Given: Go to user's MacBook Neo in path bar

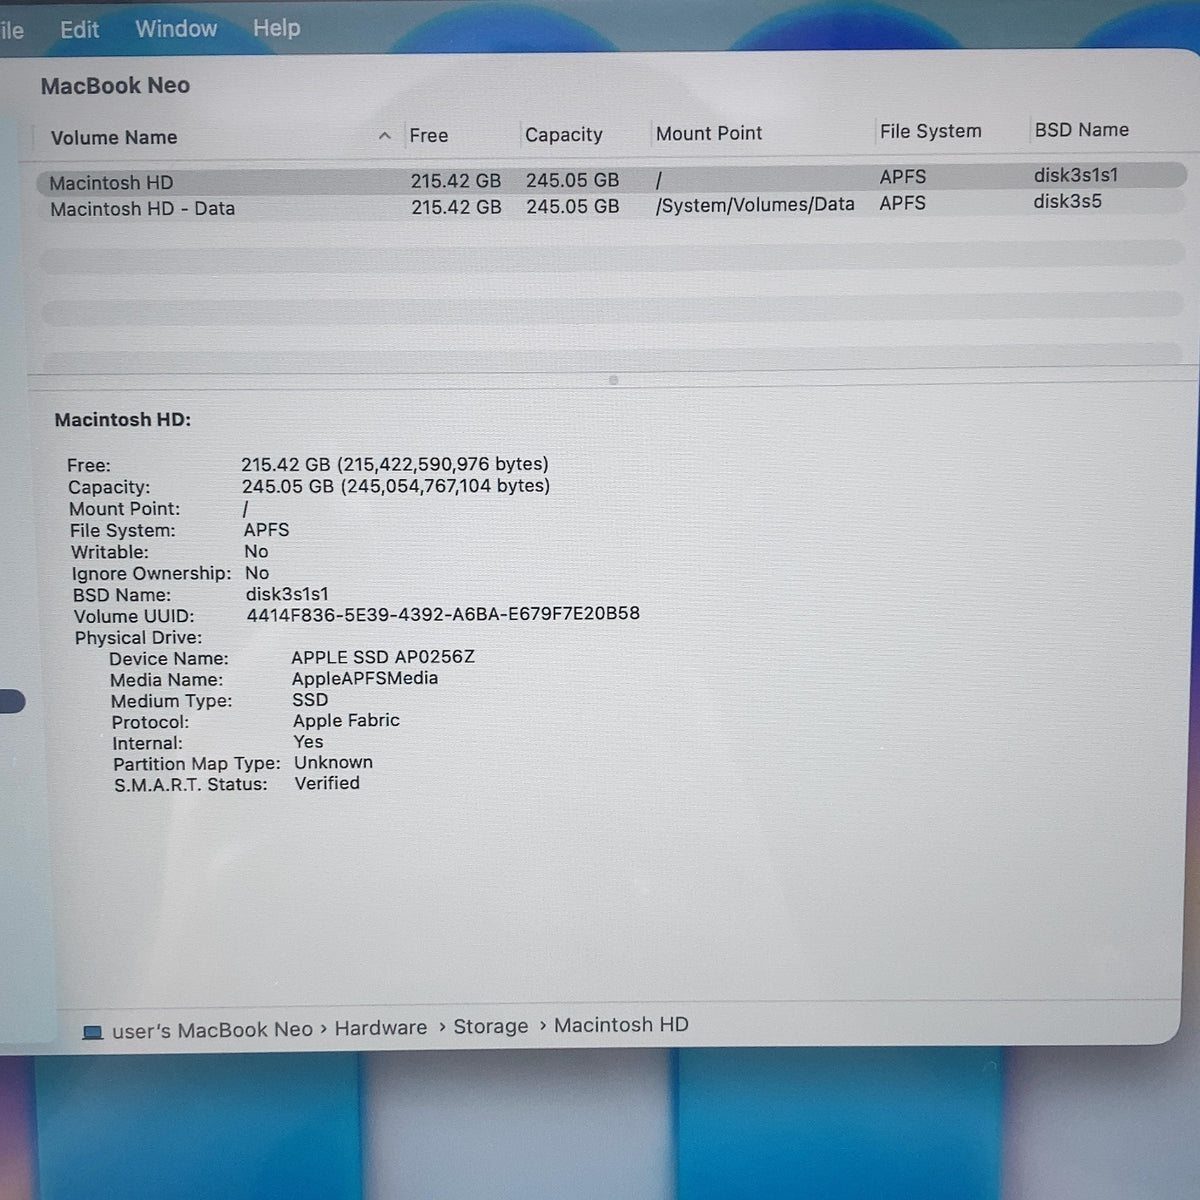Looking at the screenshot, I should [x=212, y=1030].
